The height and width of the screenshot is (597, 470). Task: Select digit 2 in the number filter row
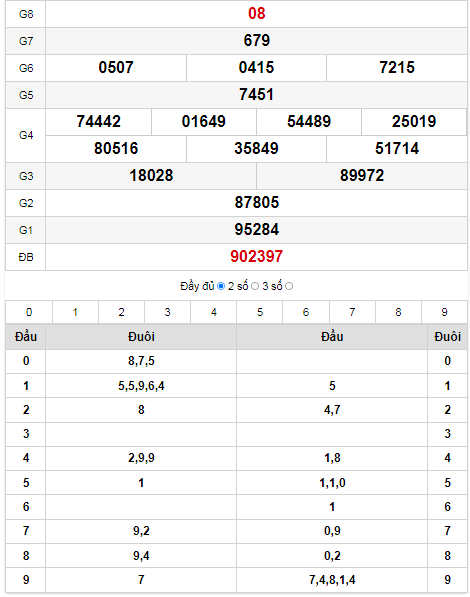pyautogui.click(x=121, y=312)
